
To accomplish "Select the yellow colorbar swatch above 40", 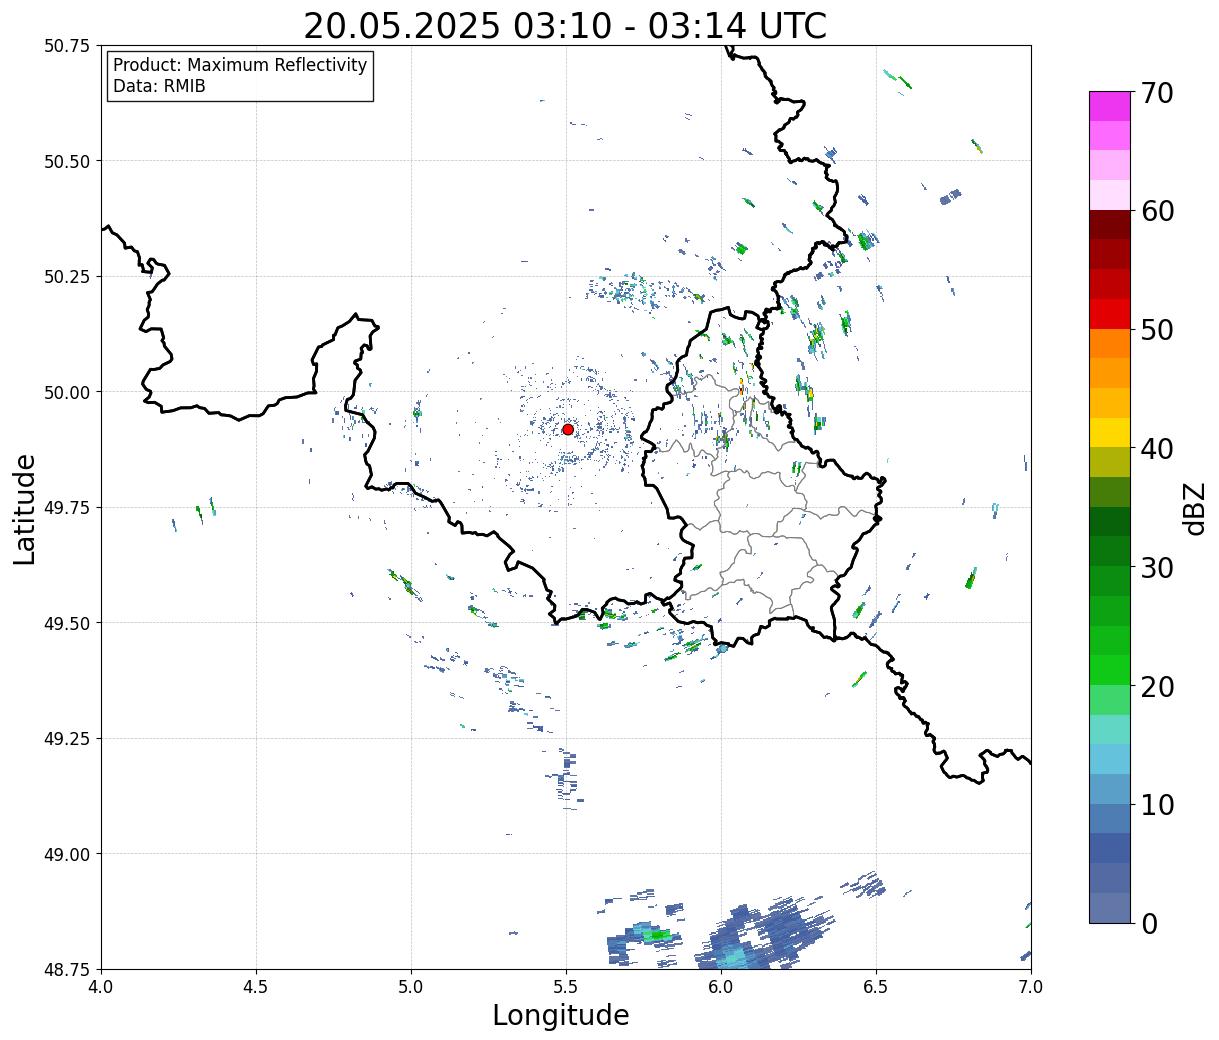I will click(x=1110, y=432).
